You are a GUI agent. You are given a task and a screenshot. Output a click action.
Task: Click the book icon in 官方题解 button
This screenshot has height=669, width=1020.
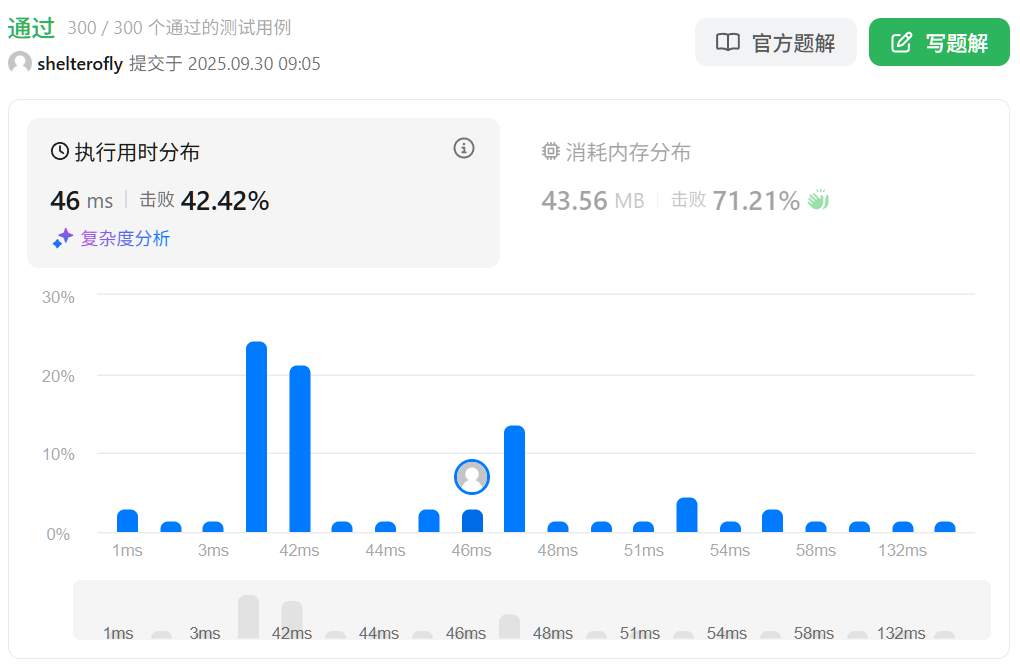[x=727, y=43]
